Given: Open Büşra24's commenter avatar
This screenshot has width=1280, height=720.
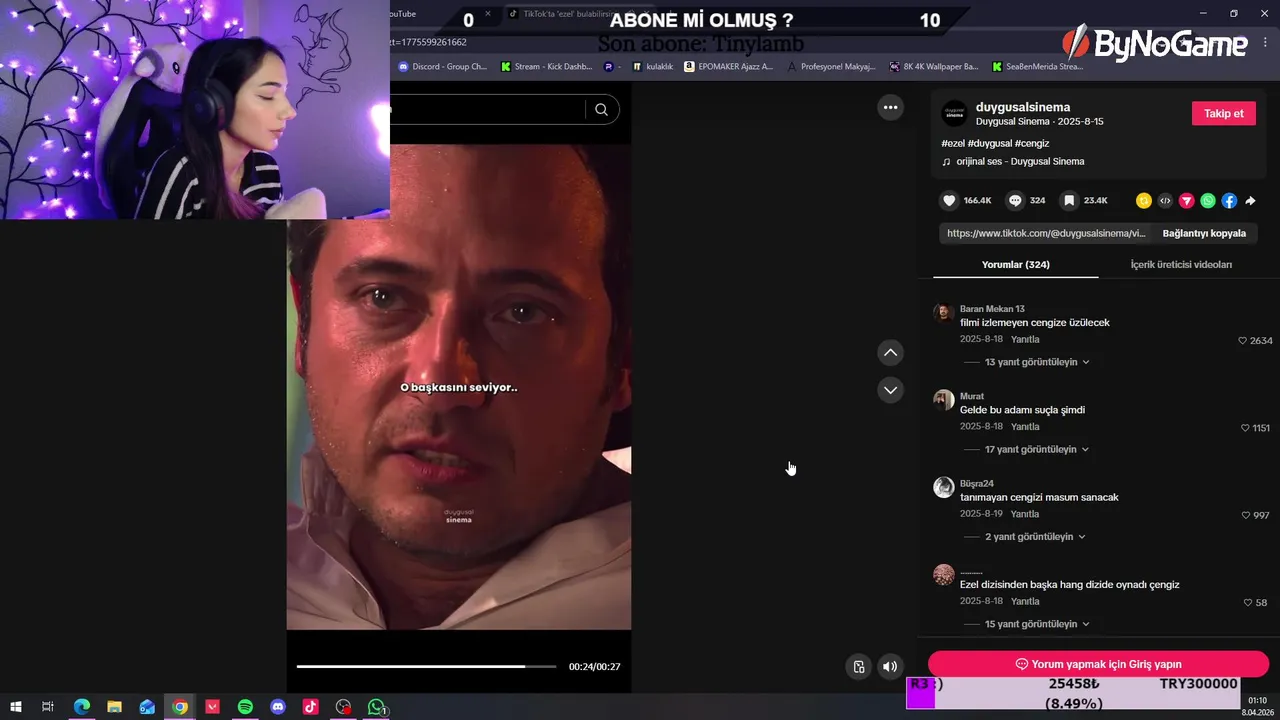Looking at the screenshot, I should pyautogui.click(x=943, y=487).
